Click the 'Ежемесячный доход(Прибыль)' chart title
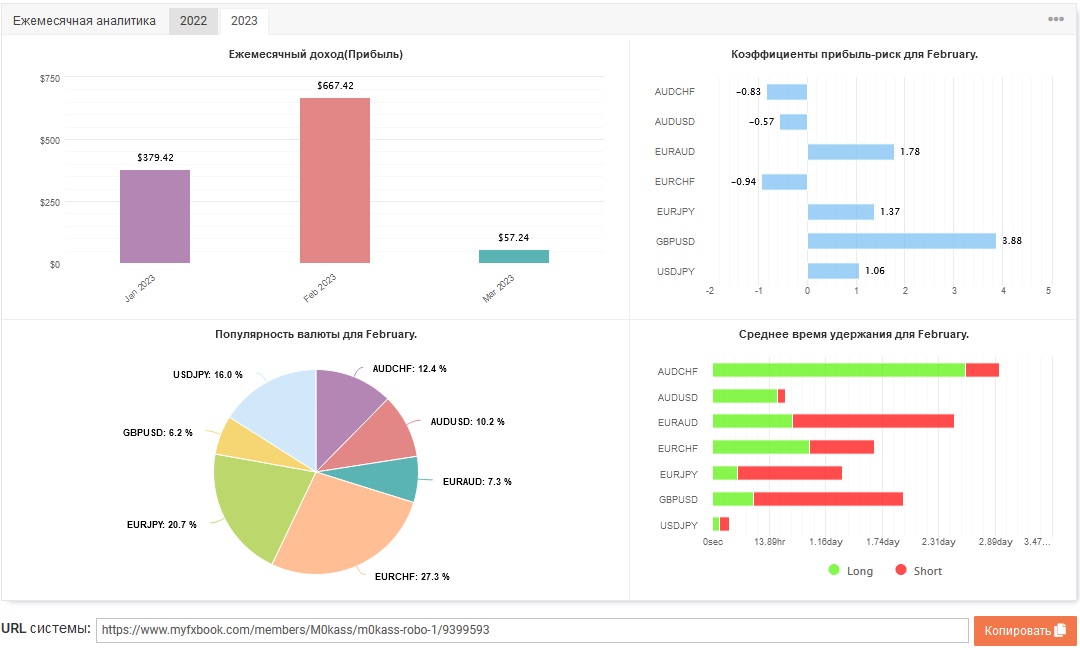Image resolution: width=1080 pixels, height=648 pixels. (315, 54)
